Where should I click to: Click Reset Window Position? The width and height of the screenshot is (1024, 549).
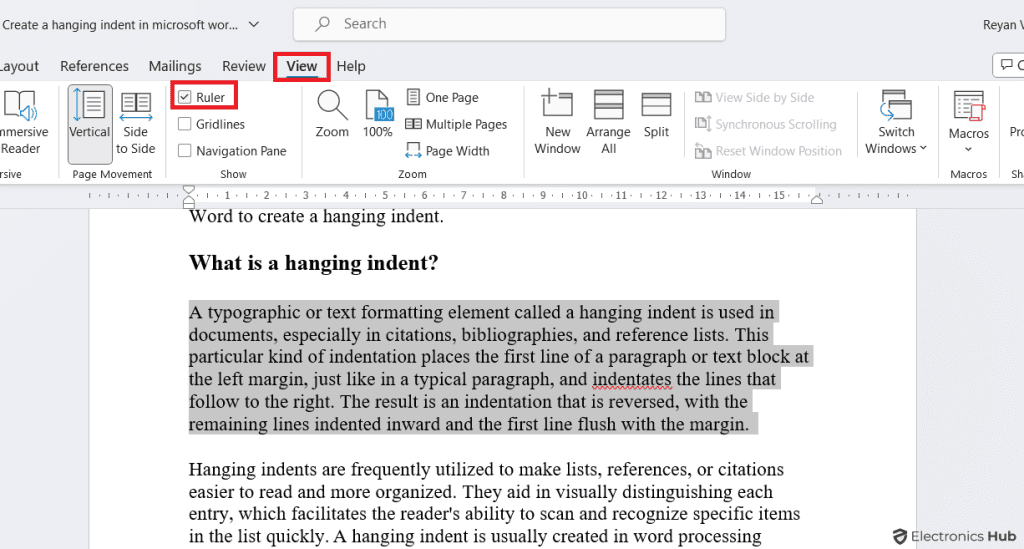(x=768, y=151)
